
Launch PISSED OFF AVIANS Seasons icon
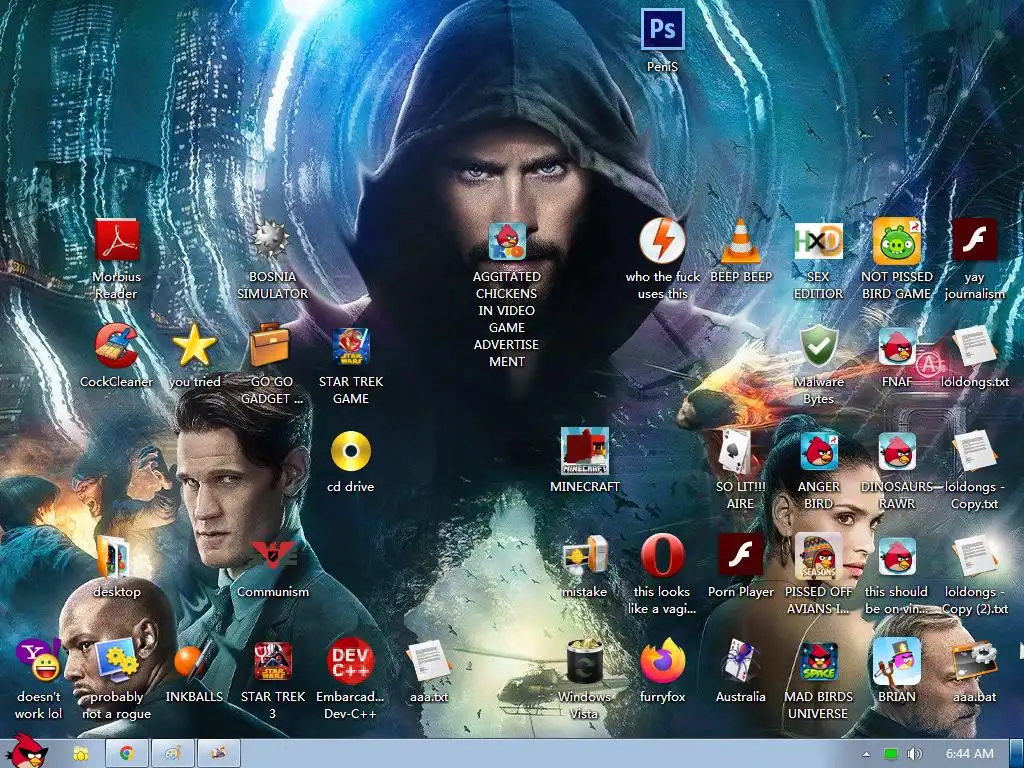pos(818,556)
